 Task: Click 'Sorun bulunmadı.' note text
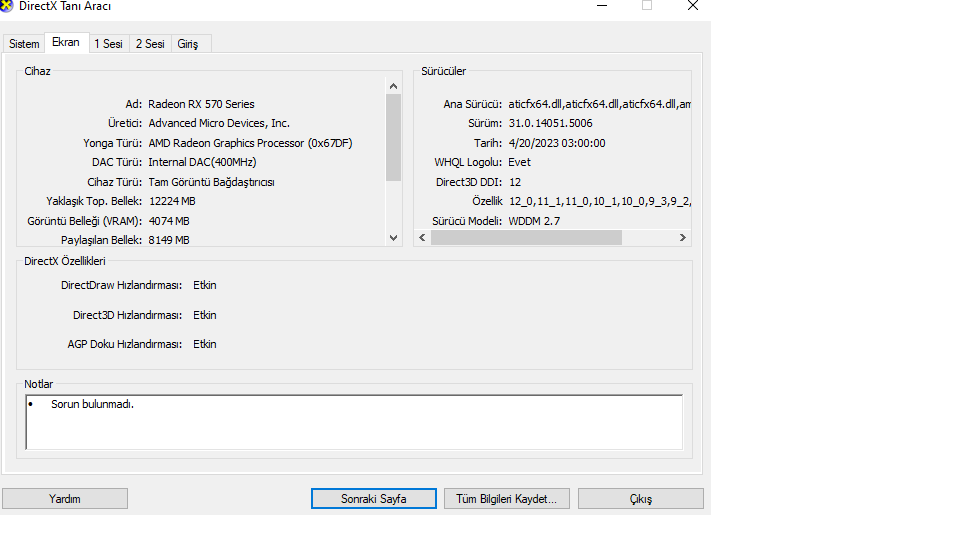click(x=92, y=404)
